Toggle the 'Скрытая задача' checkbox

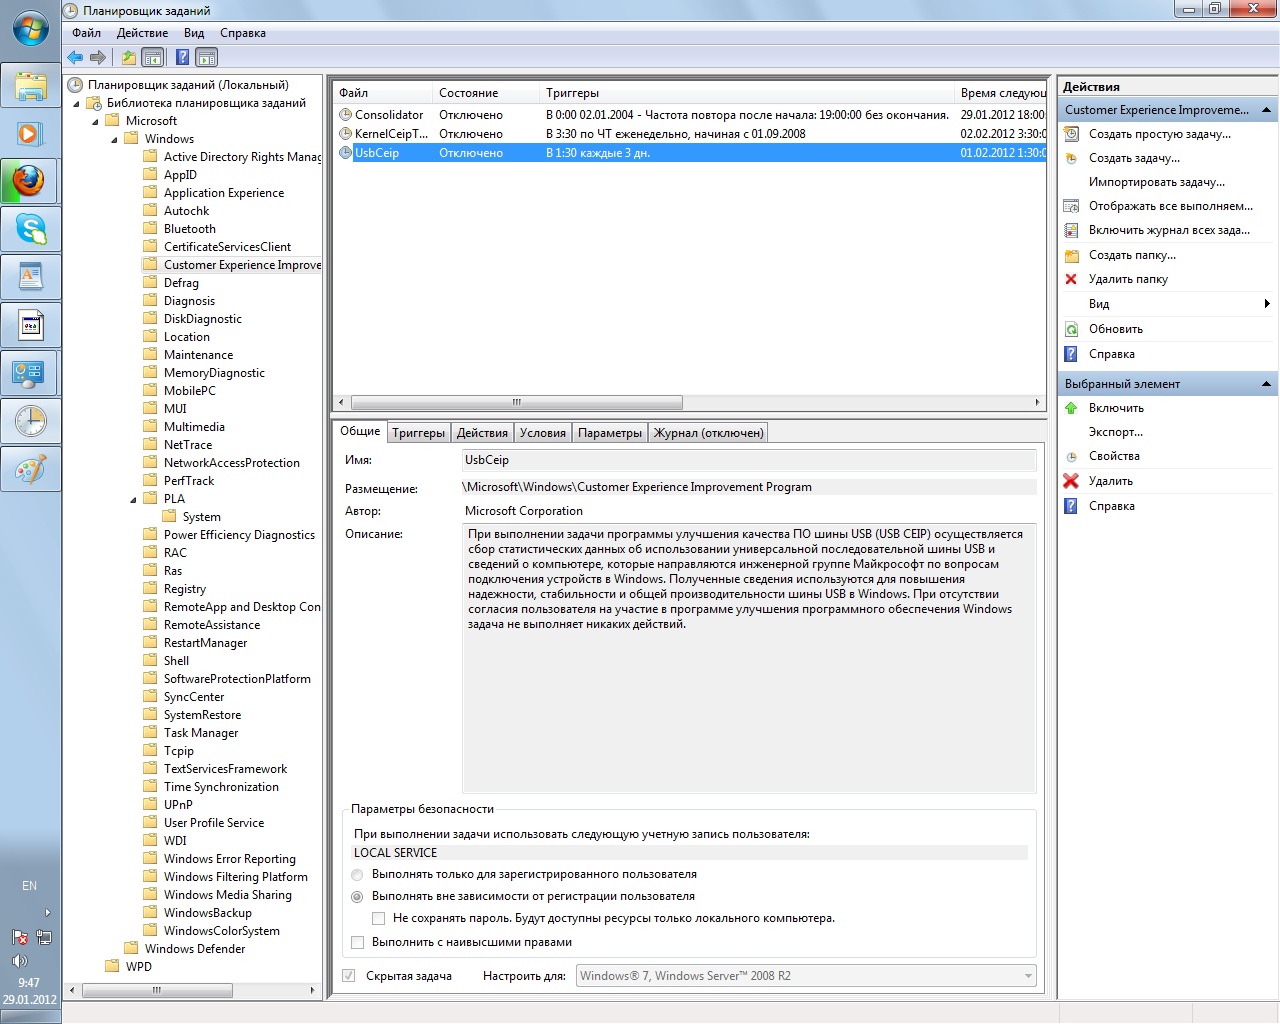[x=348, y=976]
